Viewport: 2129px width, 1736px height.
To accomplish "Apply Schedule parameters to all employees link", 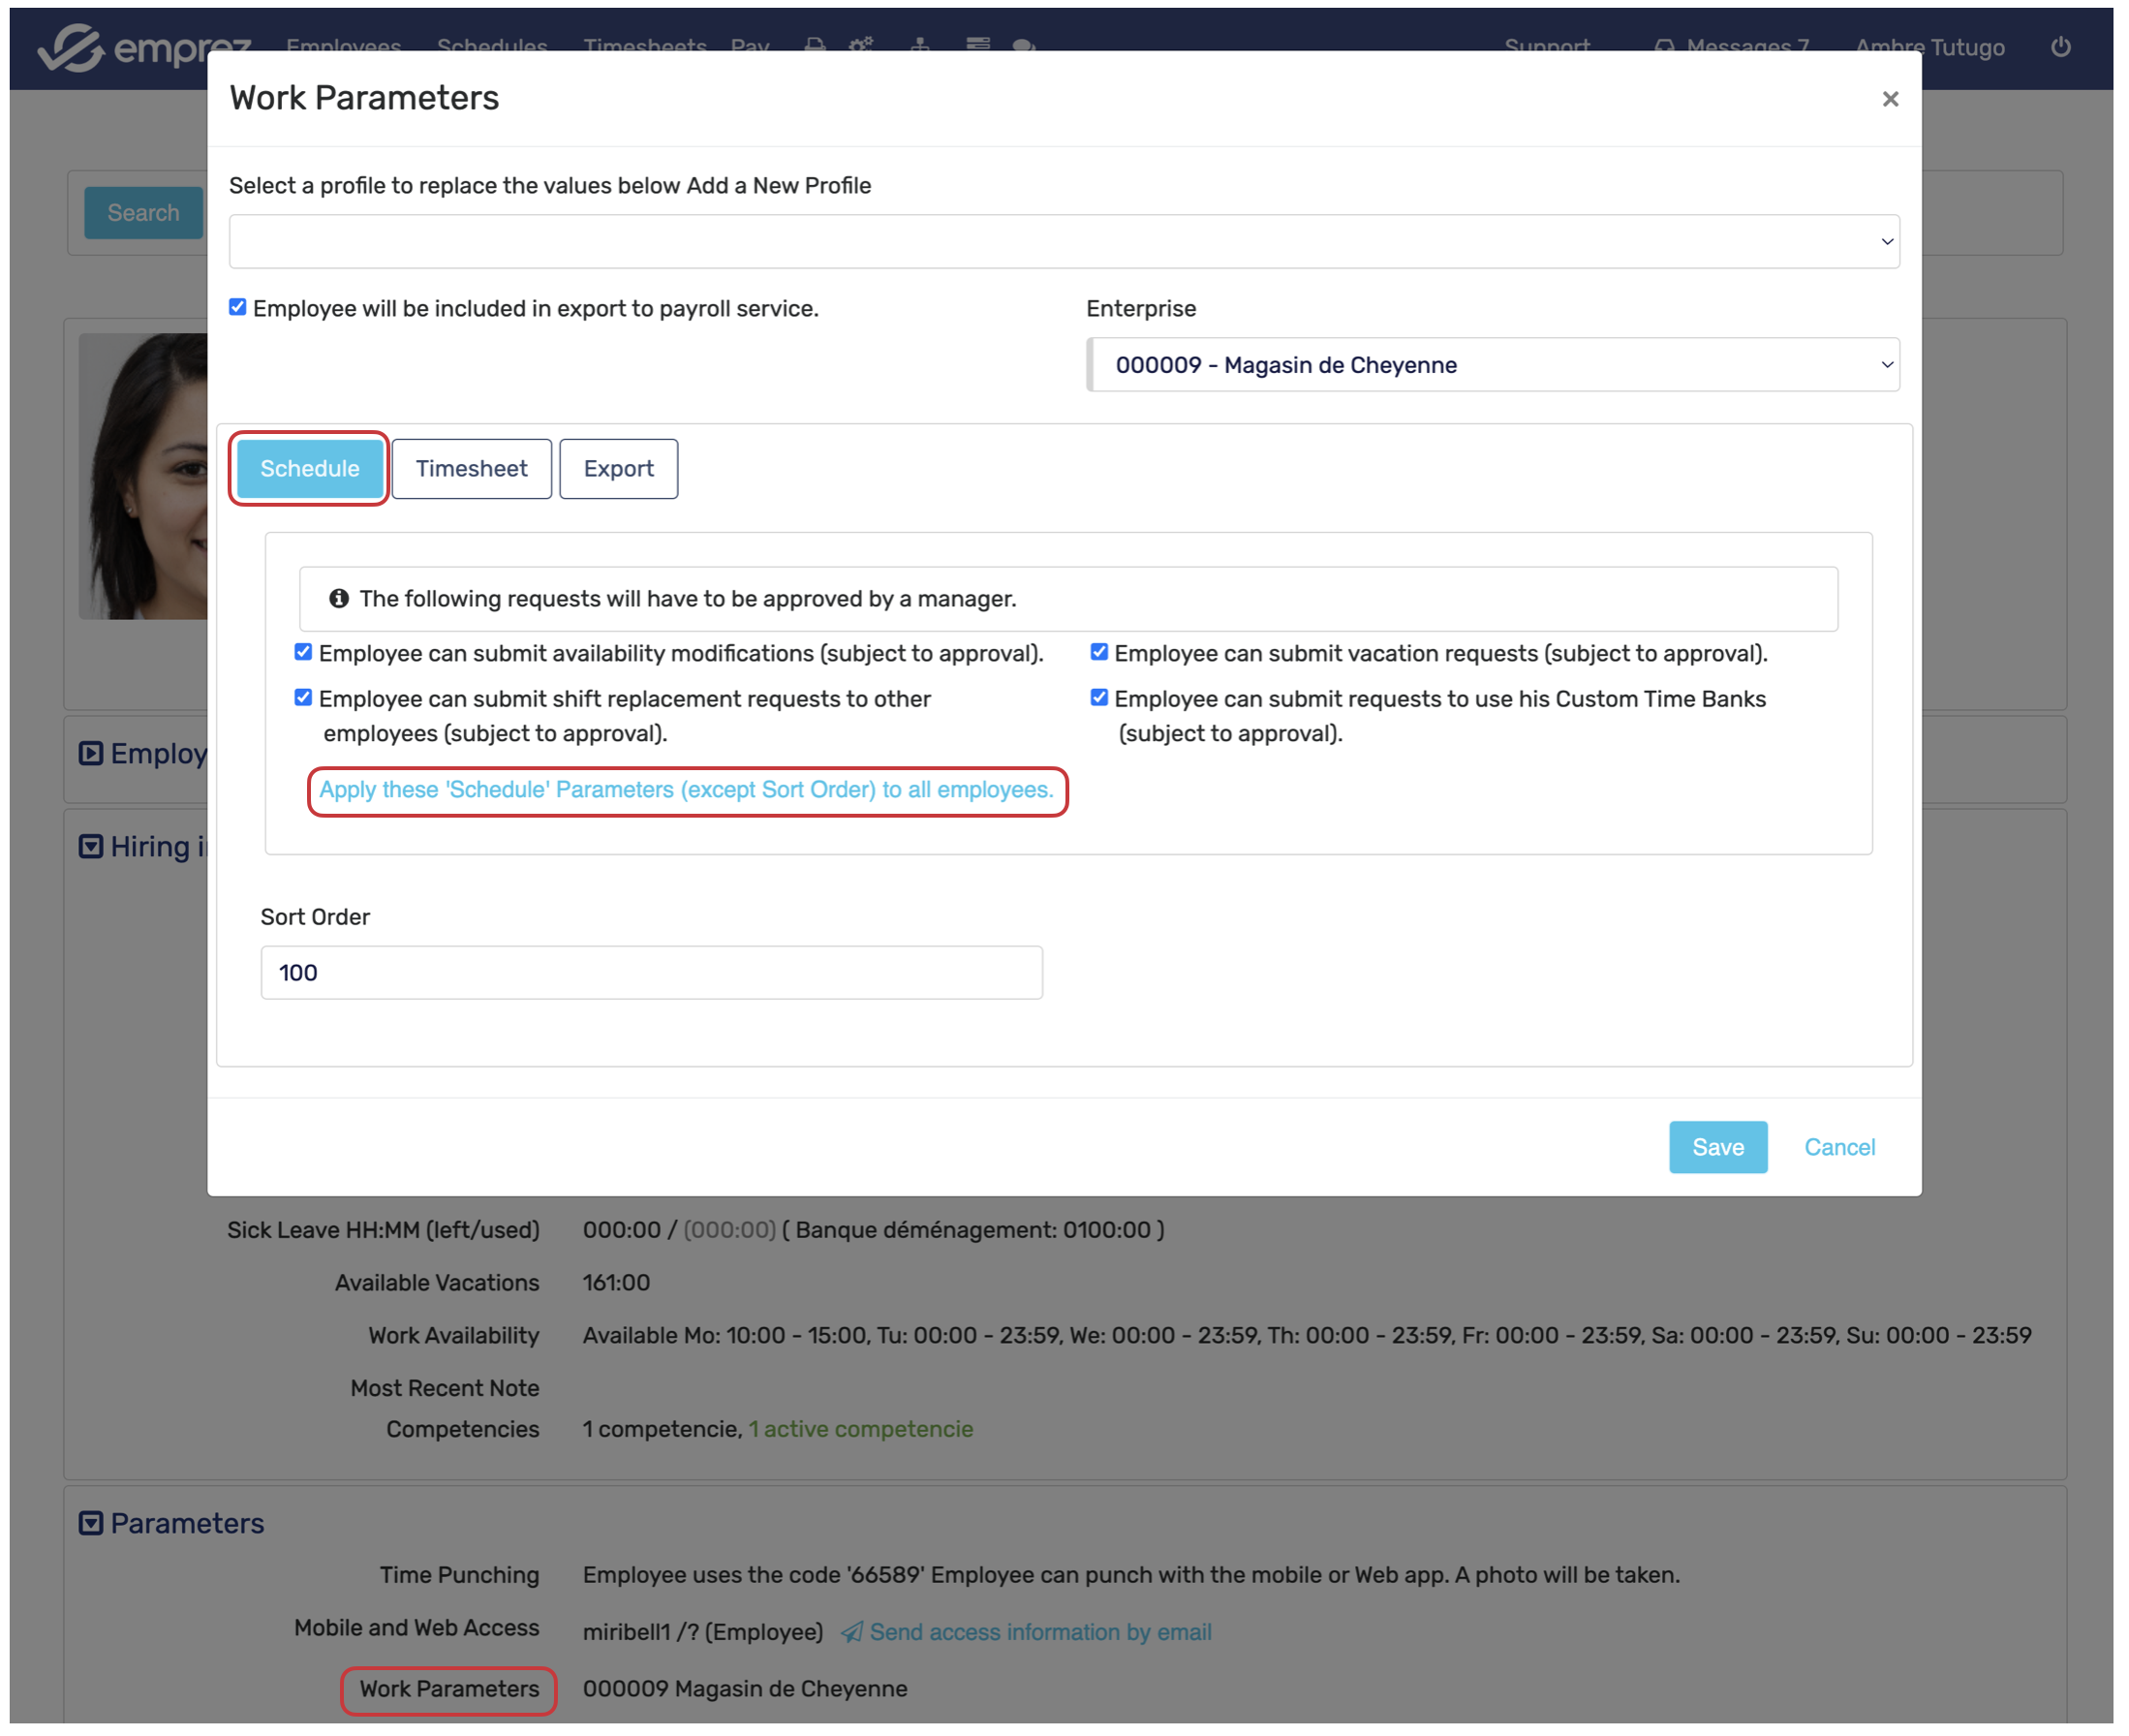I will (x=686, y=790).
